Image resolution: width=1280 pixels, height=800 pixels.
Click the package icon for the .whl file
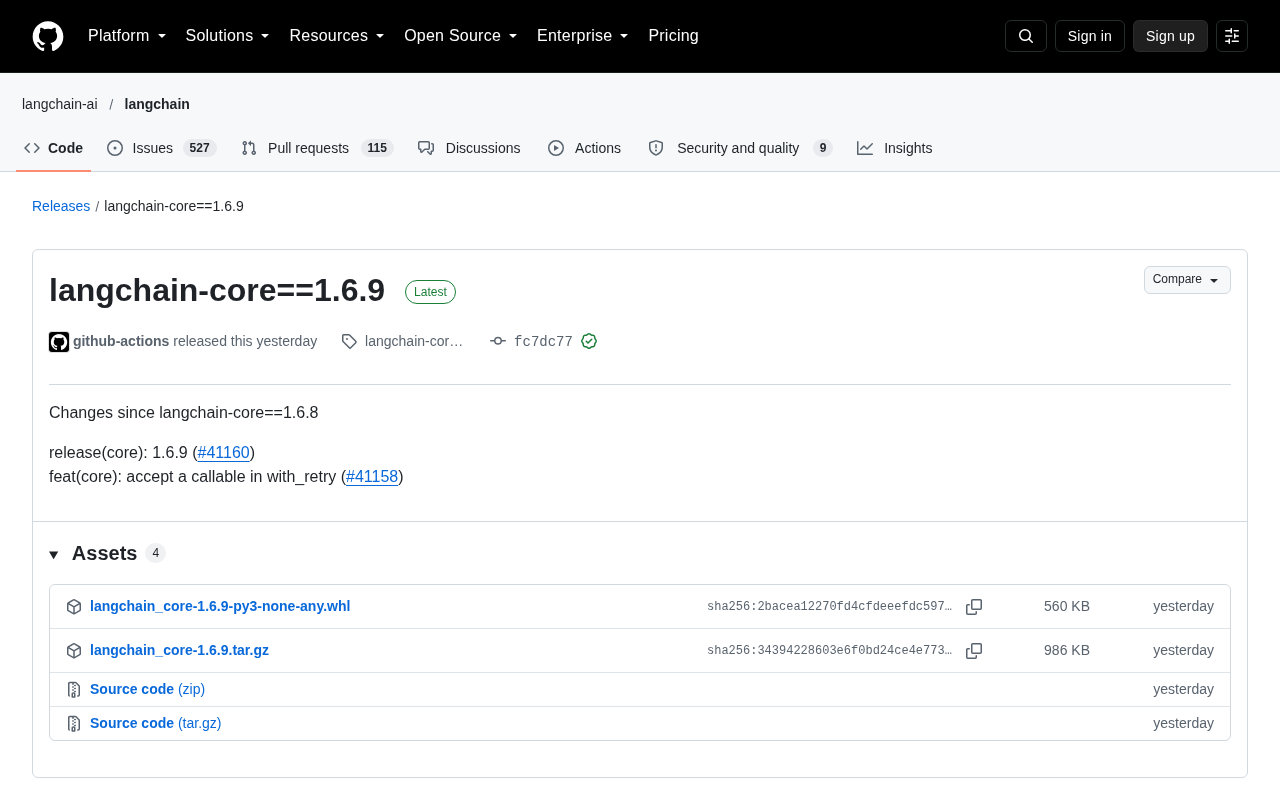click(74, 607)
